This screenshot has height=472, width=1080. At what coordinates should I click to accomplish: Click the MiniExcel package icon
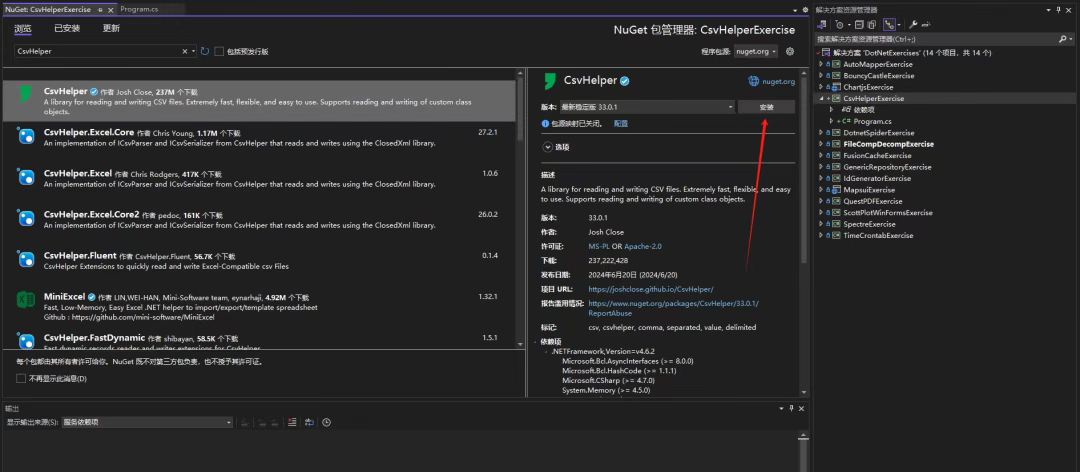click(x=25, y=300)
